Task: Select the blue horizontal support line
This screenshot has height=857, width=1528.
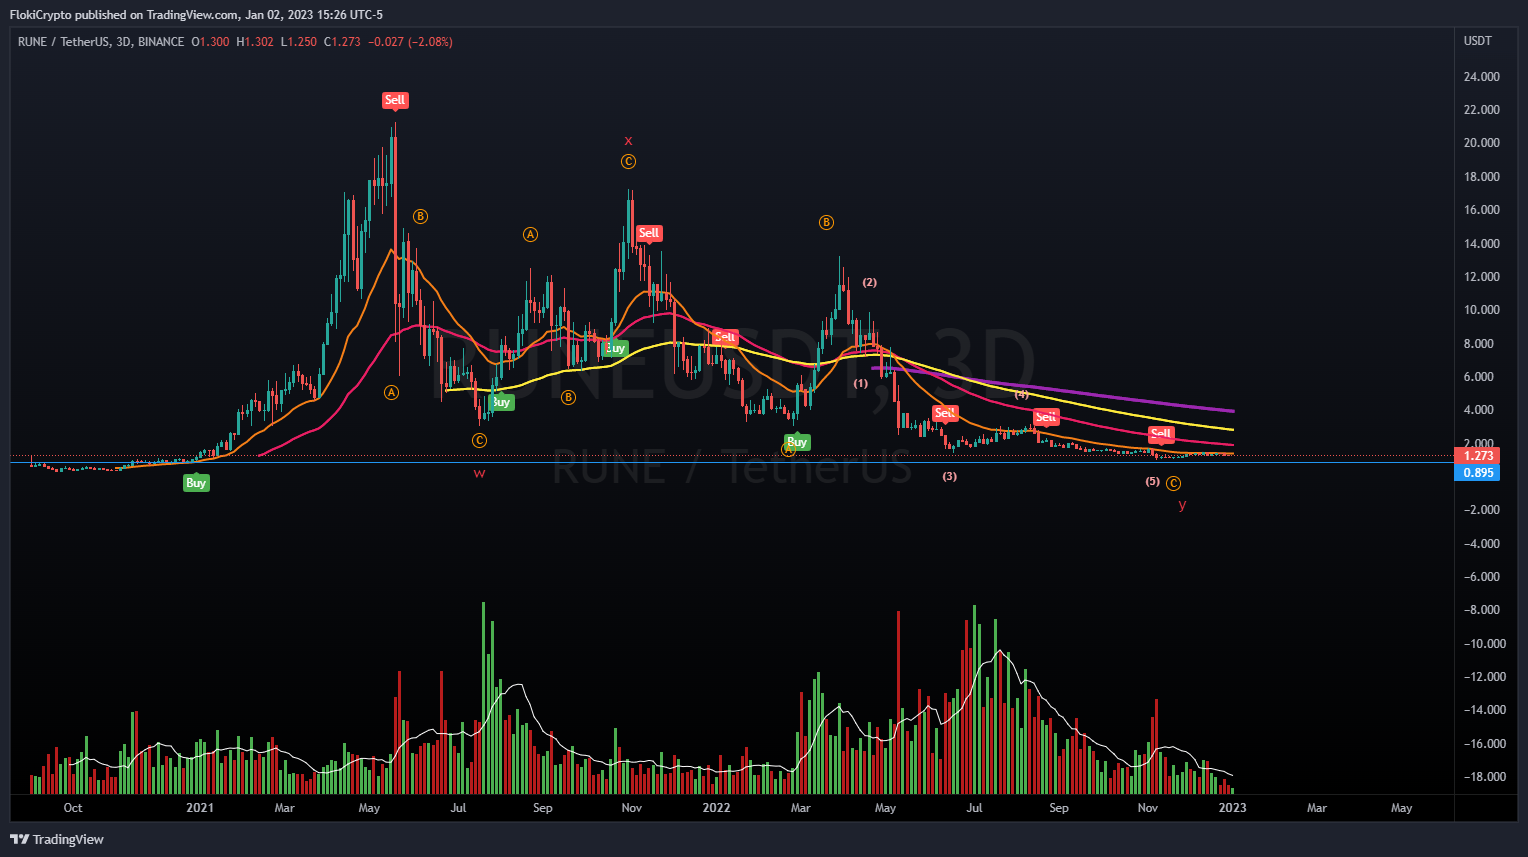Action: click(731, 462)
